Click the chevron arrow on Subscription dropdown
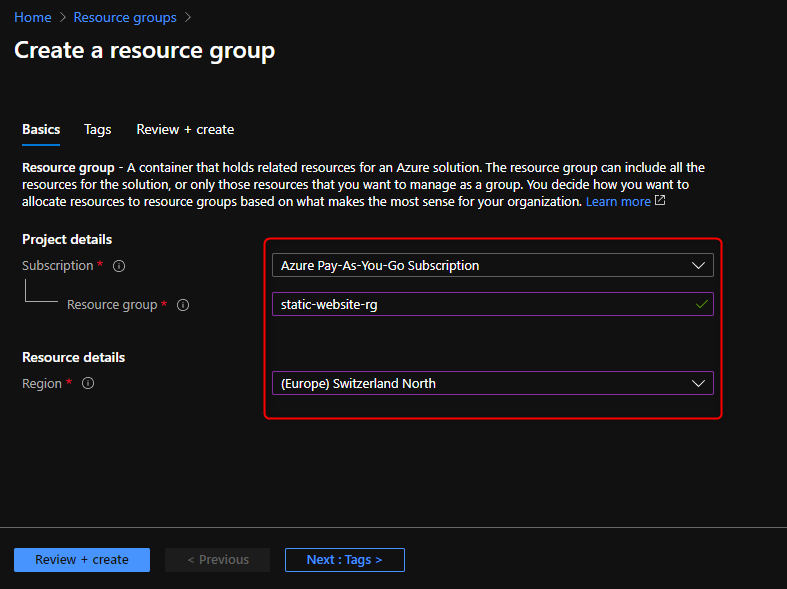The image size is (787, 589). click(698, 266)
